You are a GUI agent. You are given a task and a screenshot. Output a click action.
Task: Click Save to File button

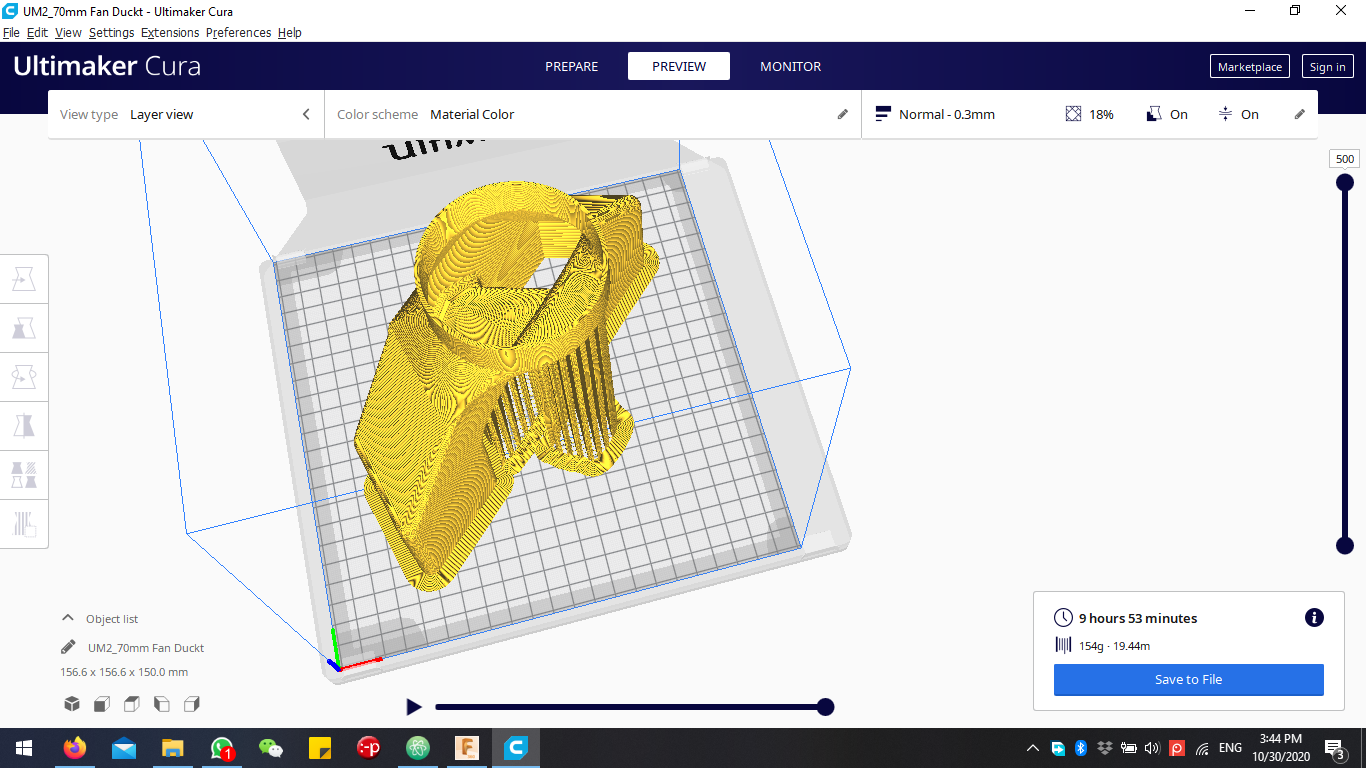pos(1188,679)
